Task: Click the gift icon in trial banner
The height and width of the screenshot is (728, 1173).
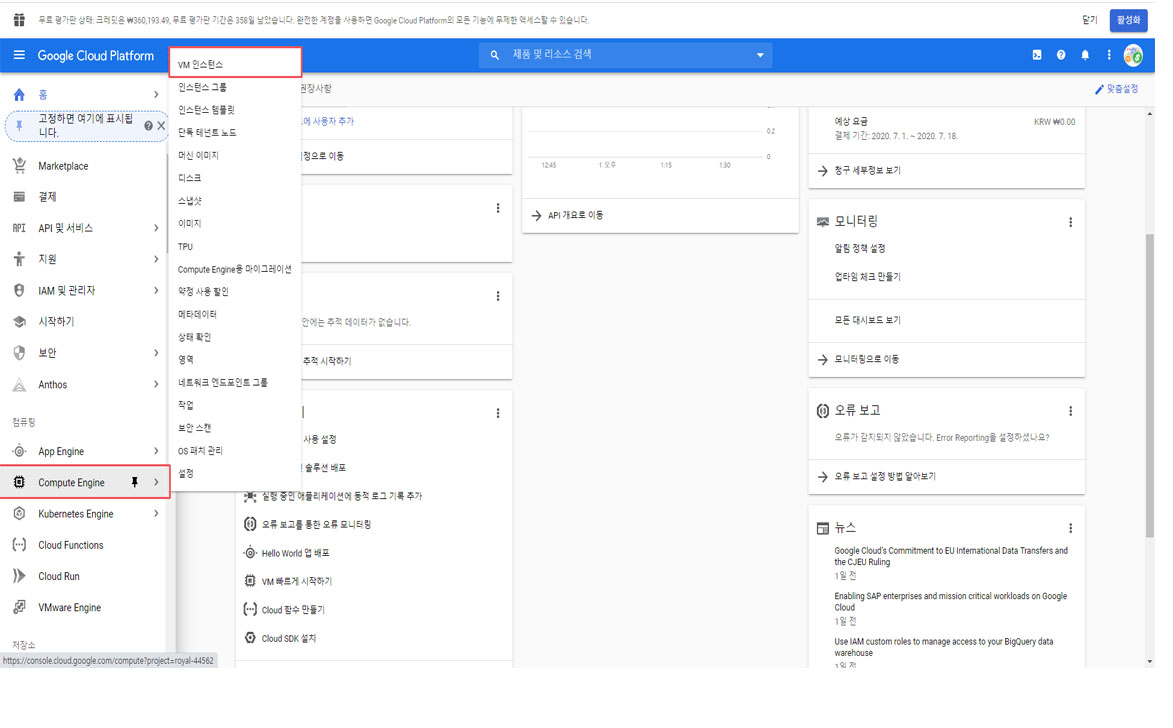Action: pyautogui.click(x=19, y=20)
